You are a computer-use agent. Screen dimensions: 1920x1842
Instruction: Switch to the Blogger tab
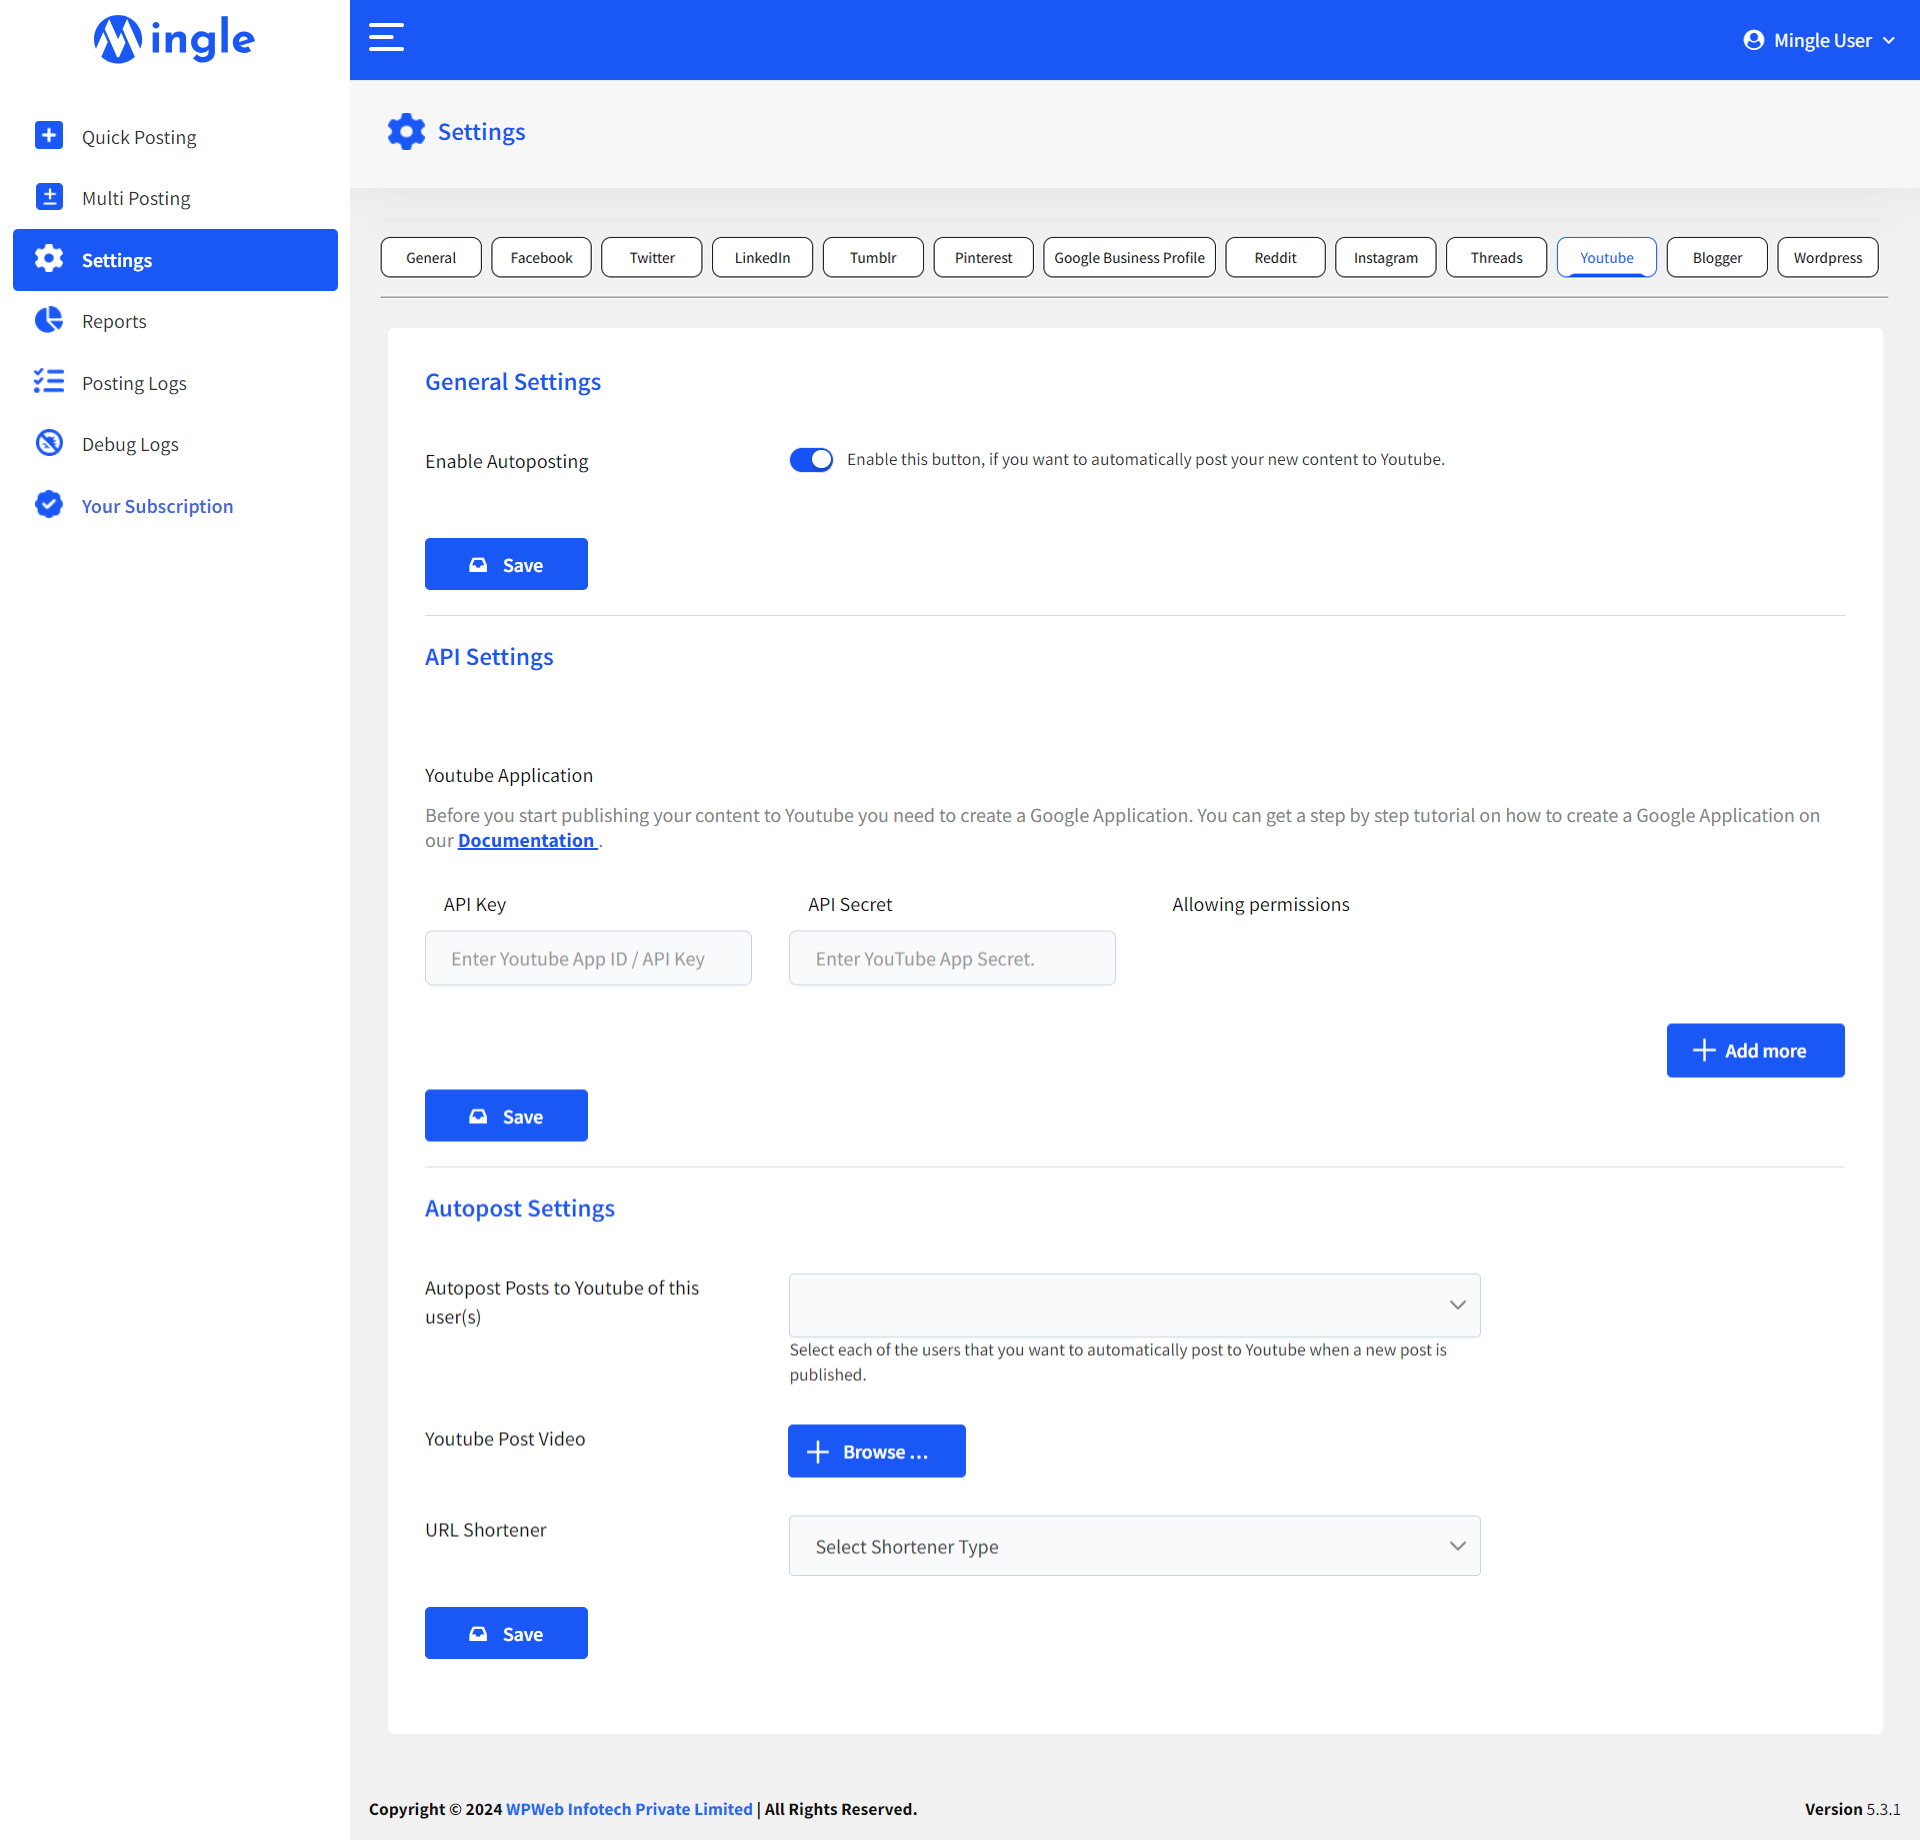pyautogui.click(x=1717, y=257)
